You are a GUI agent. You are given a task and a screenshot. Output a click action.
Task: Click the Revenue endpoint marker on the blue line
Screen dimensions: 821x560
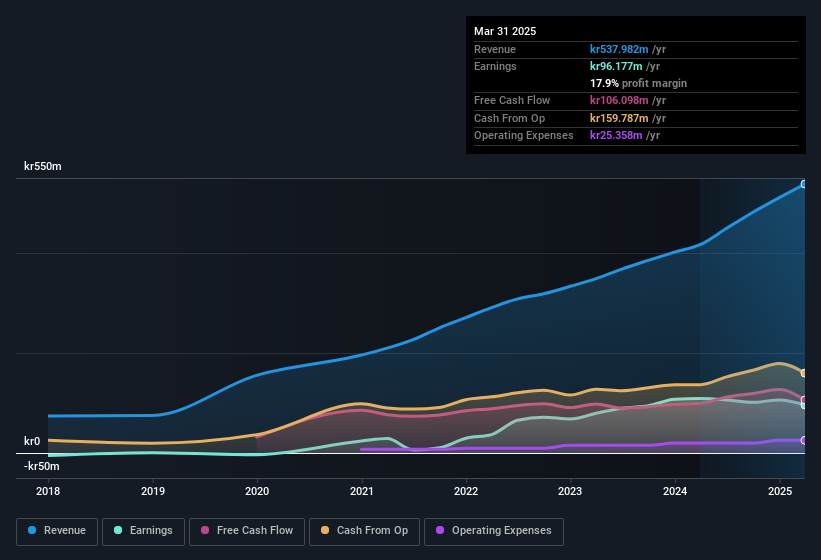[x=804, y=184]
